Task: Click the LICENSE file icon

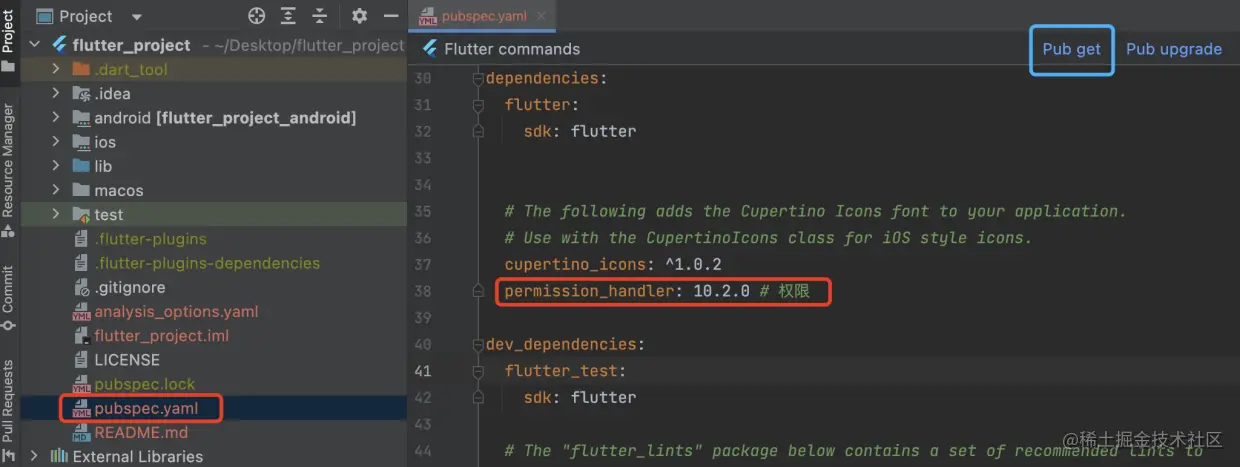Action: pos(82,359)
